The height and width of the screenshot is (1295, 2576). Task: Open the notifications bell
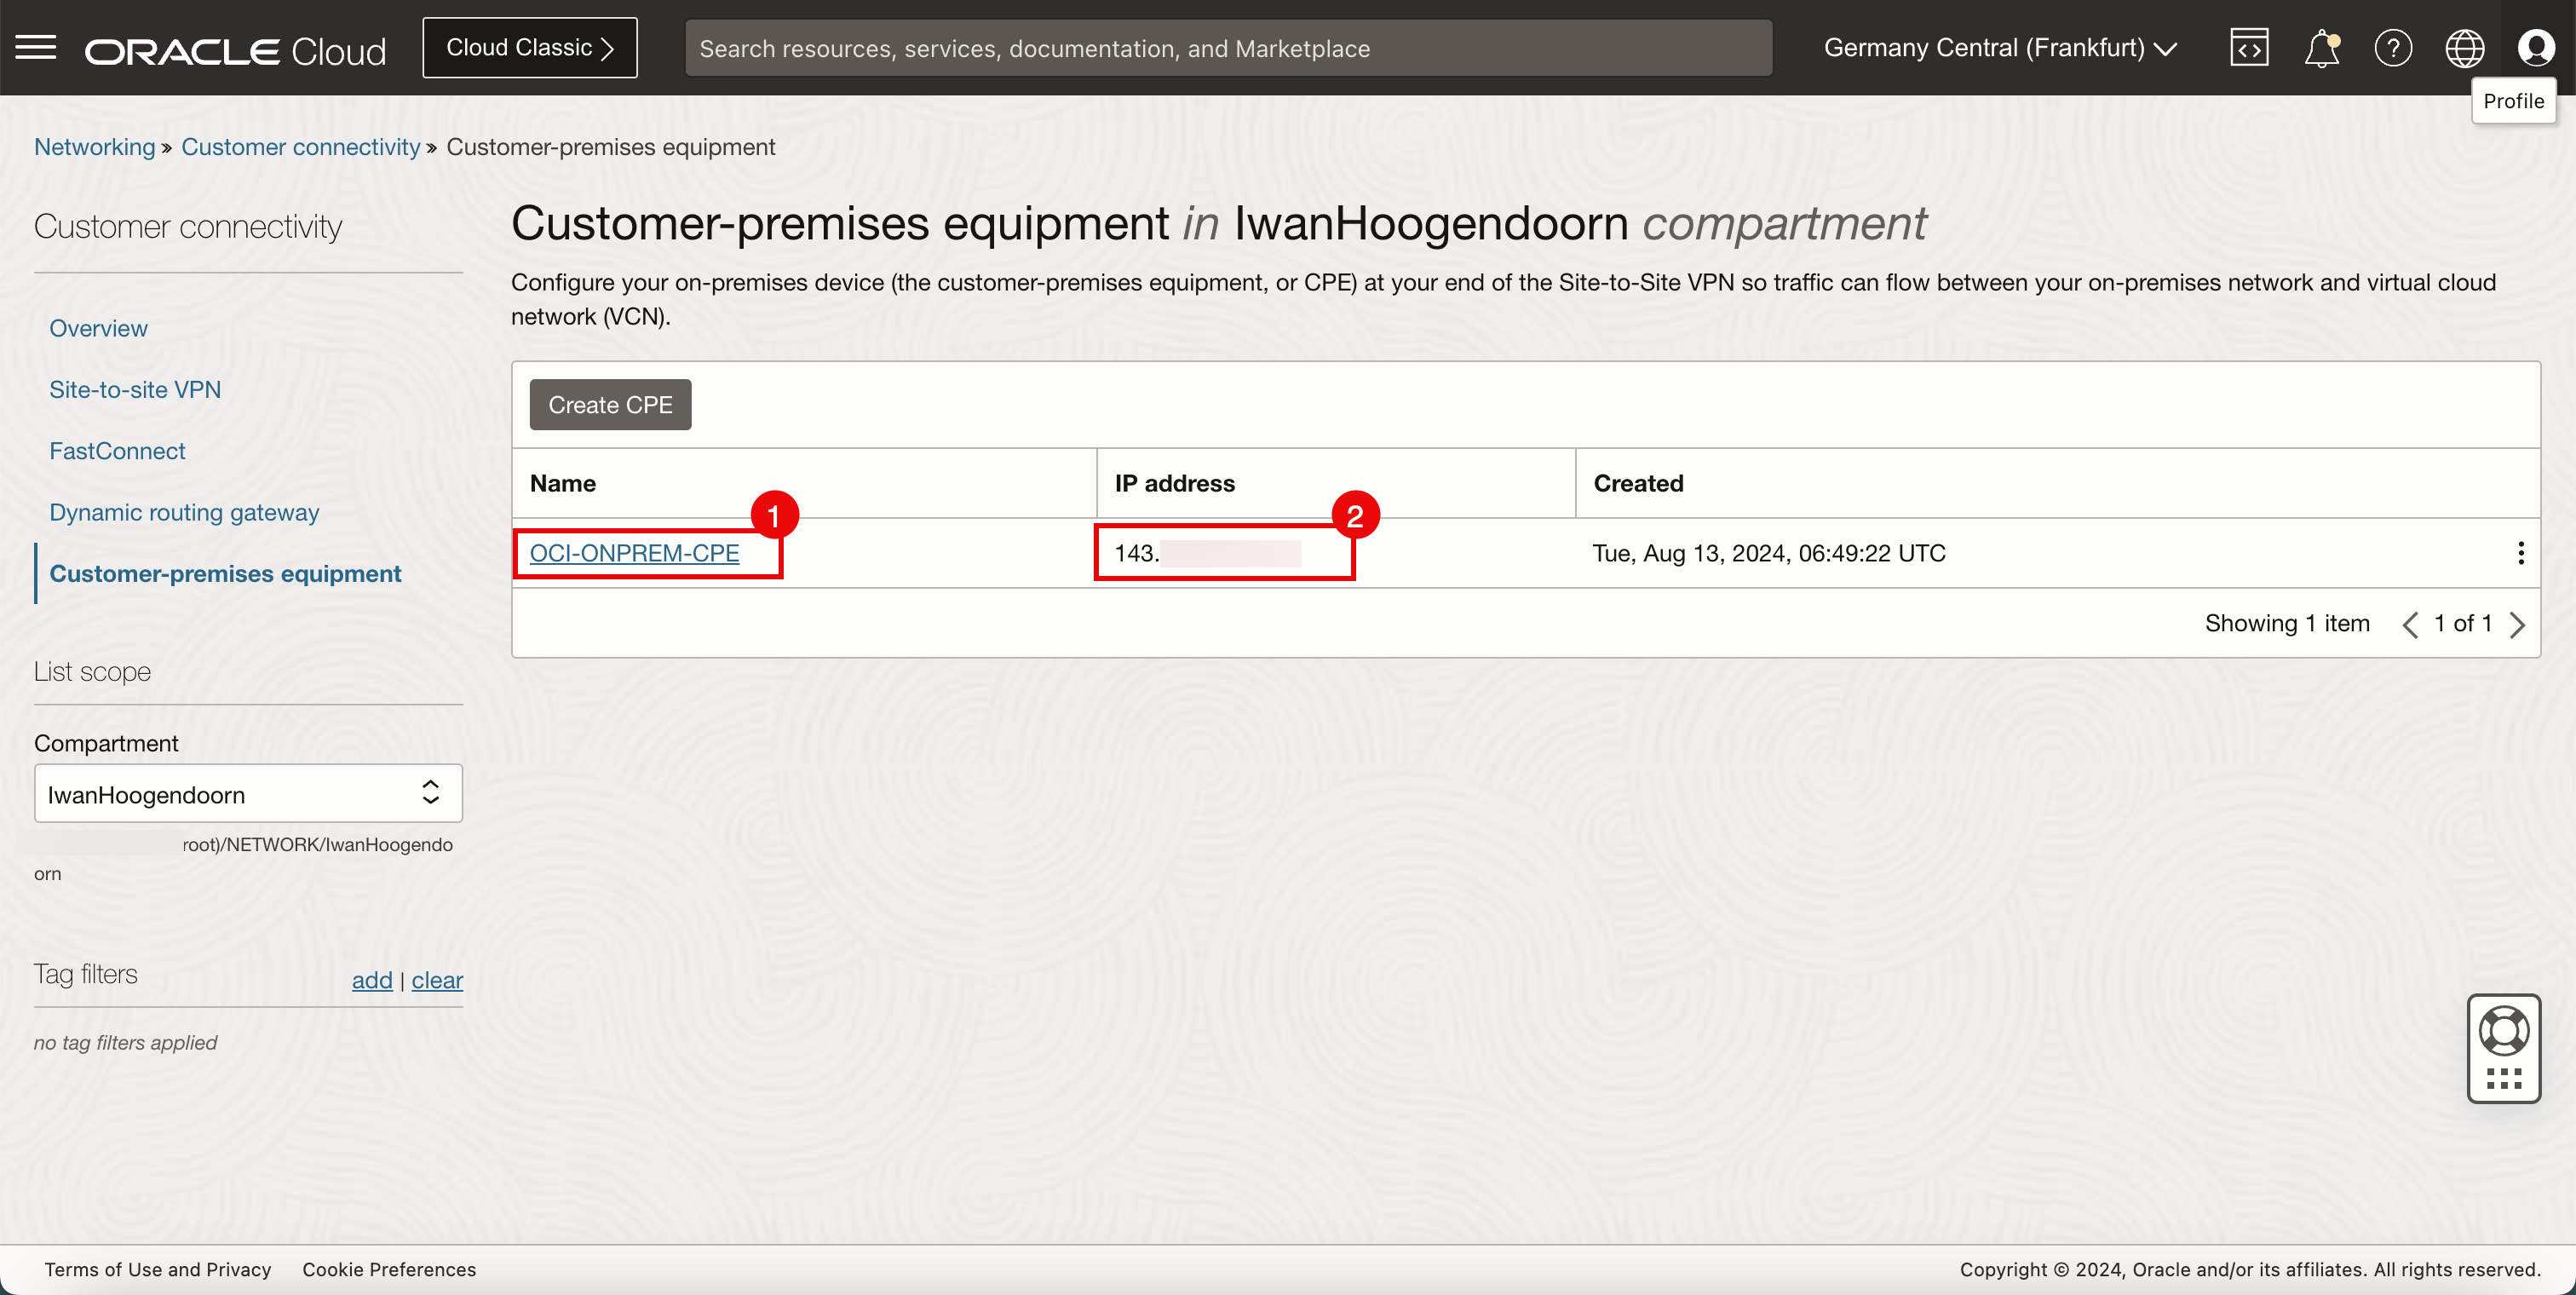pos(2321,47)
